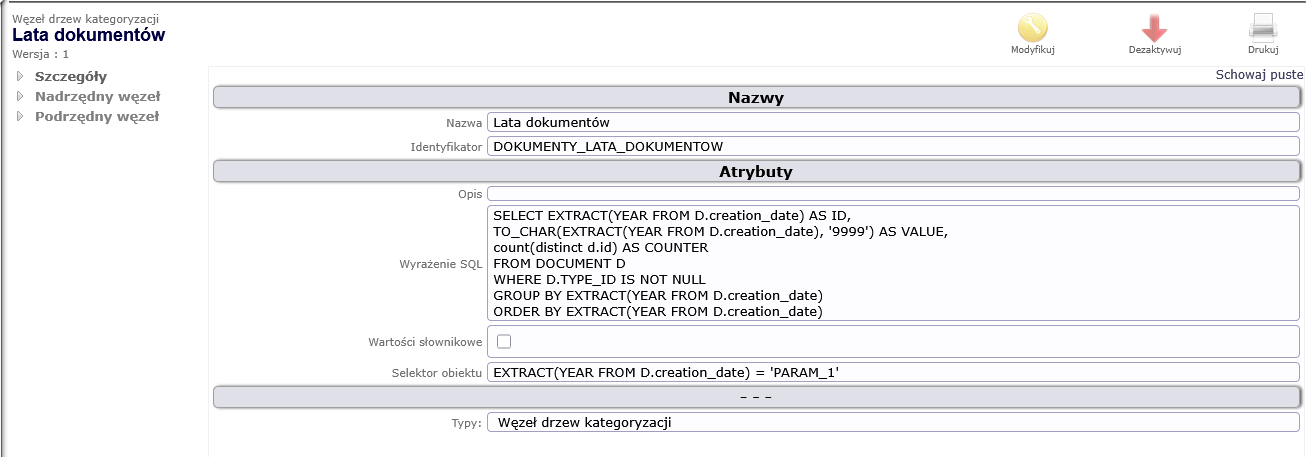Click the Modyfikuj wrench icon
This screenshot has height=457, width=1313.
click(1032, 28)
